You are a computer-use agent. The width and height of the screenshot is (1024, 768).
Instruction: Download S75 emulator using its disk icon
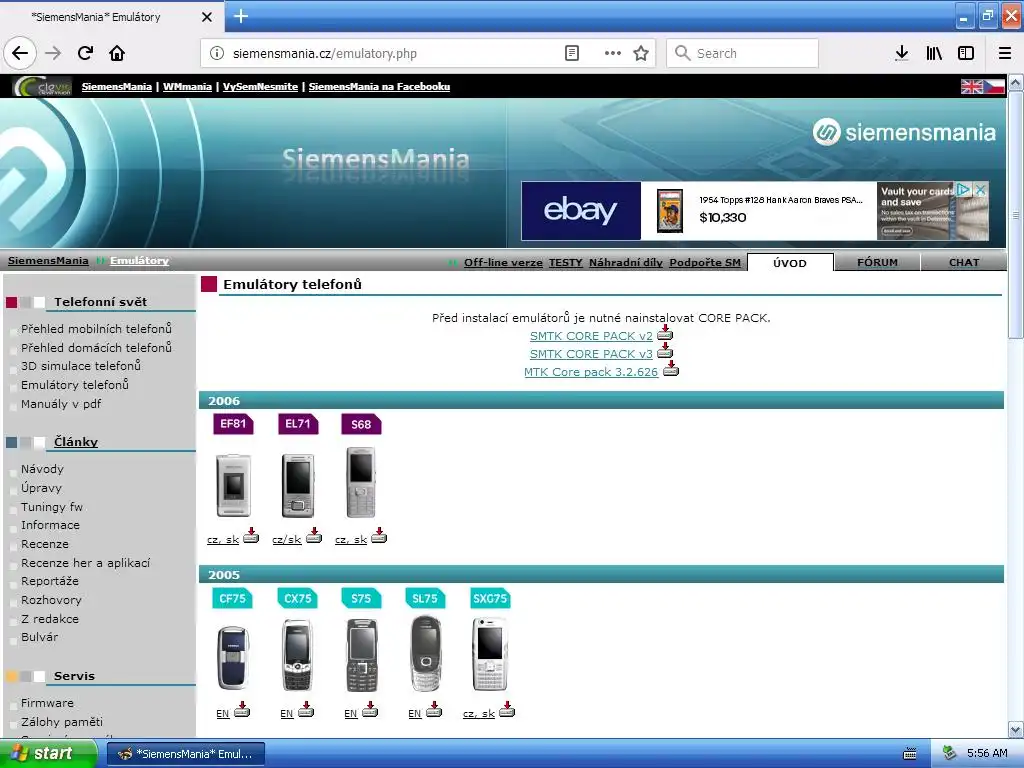coord(370,710)
